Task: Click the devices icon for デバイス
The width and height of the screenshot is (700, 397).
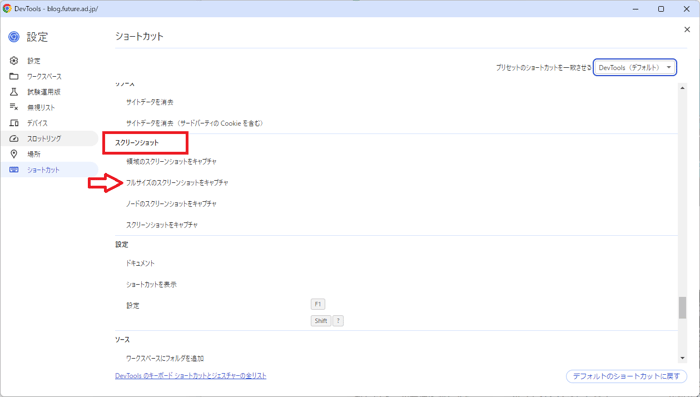Action: pos(14,123)
